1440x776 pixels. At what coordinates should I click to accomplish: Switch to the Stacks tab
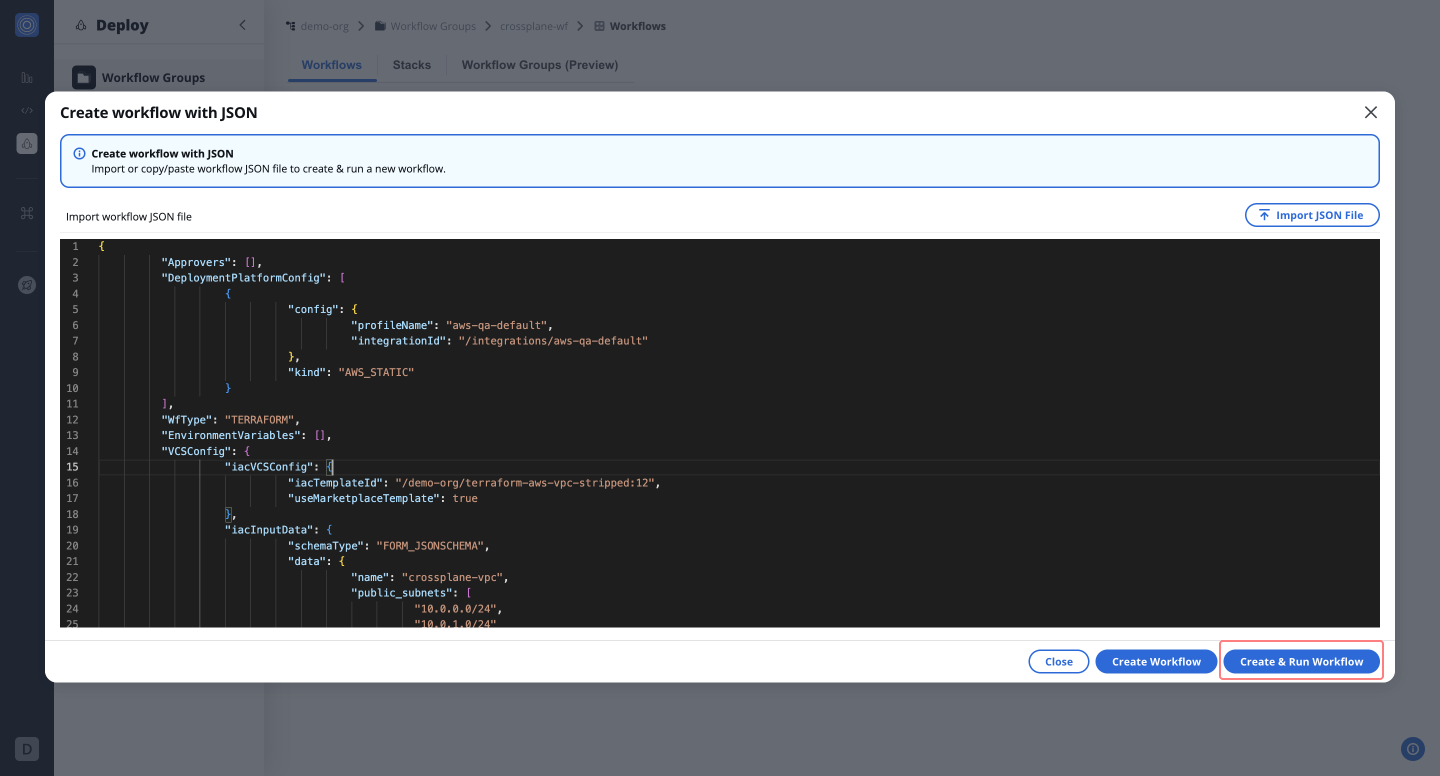(411, 65)
